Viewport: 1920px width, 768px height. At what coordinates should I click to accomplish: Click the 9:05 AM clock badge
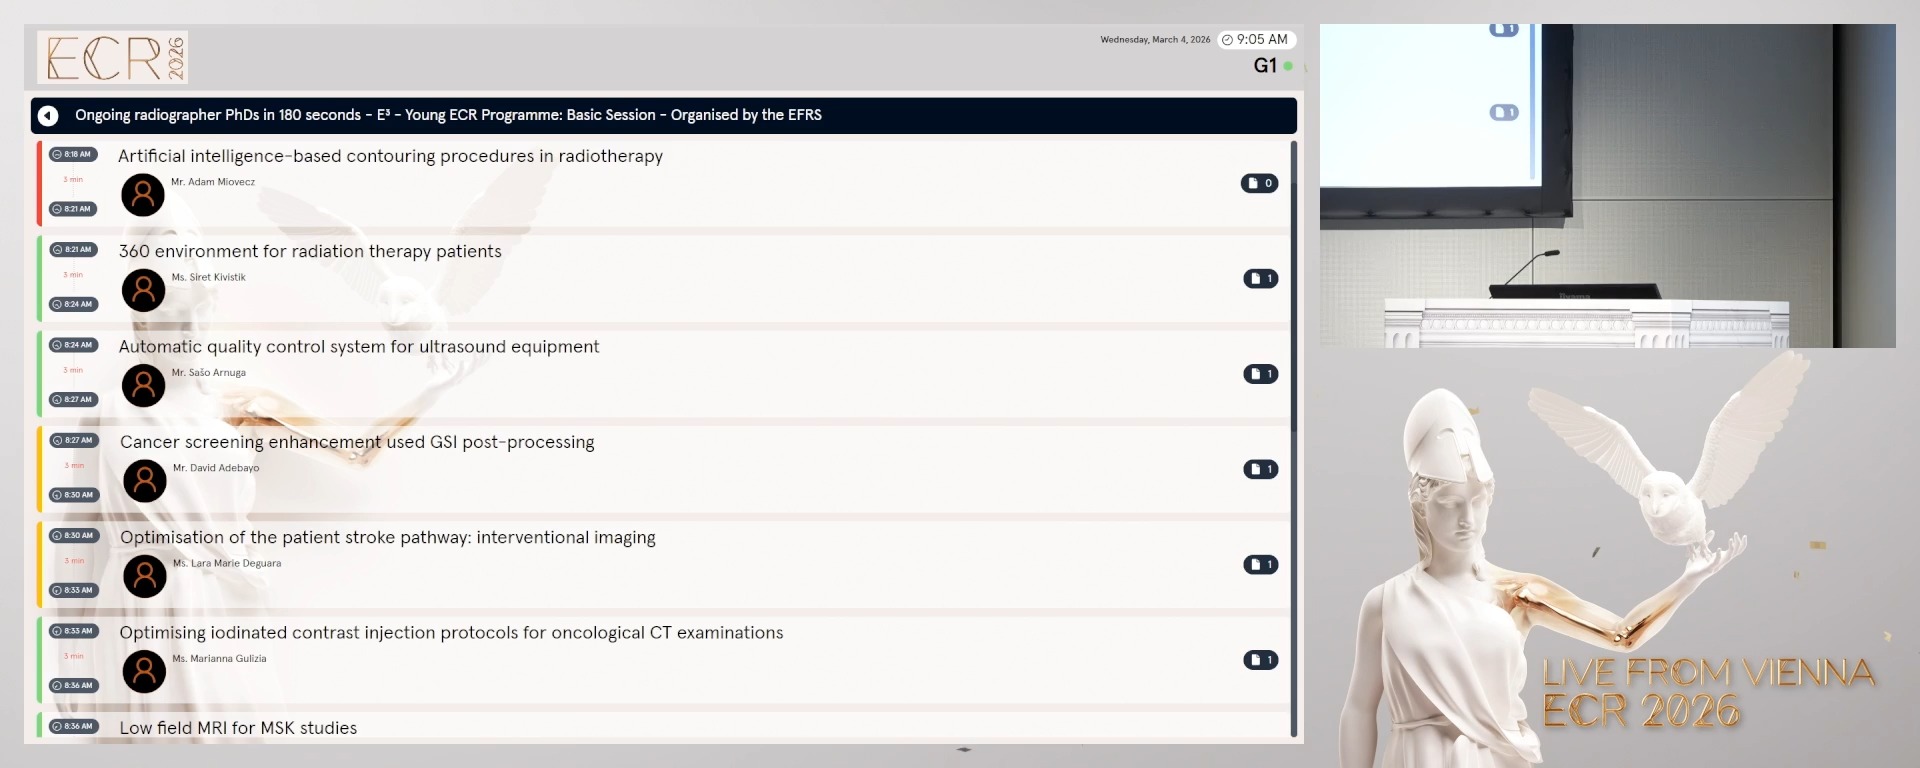tap(1256, 40)
